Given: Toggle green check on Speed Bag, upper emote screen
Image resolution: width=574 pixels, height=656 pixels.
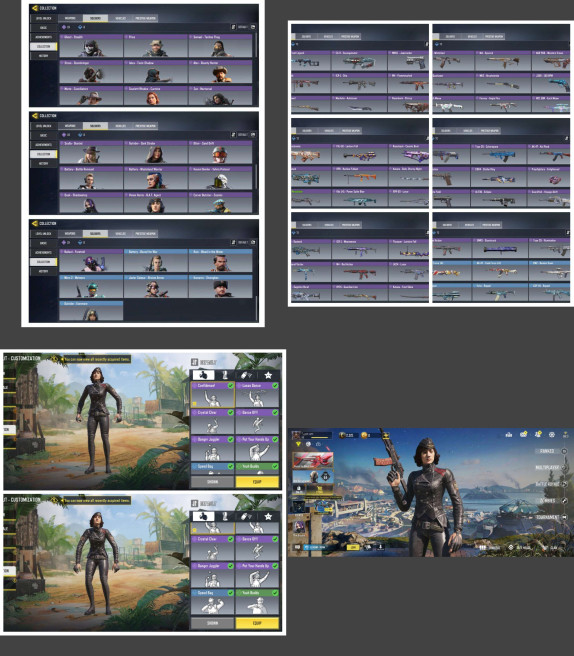Looking at the screenshot, I should tap(231, 466).
